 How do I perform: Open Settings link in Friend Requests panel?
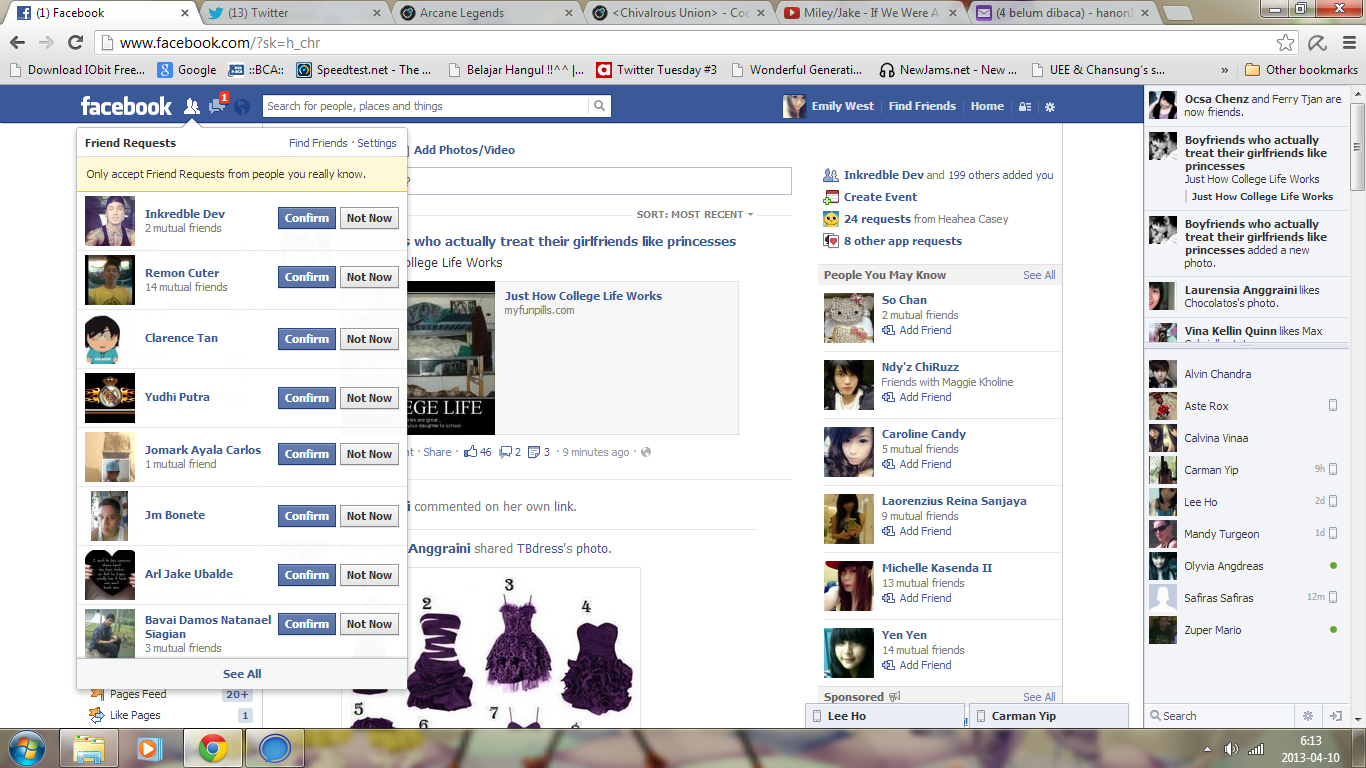(377, 143)
